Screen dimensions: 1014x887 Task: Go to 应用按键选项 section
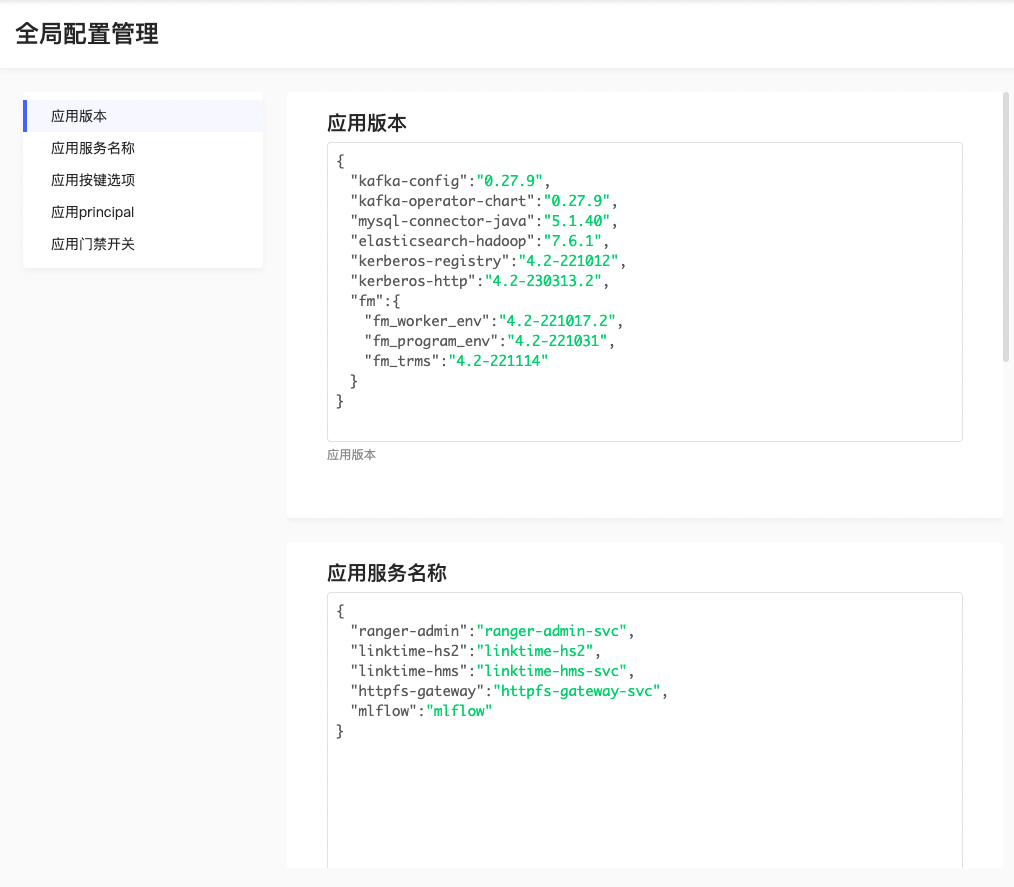coord(143,180)
